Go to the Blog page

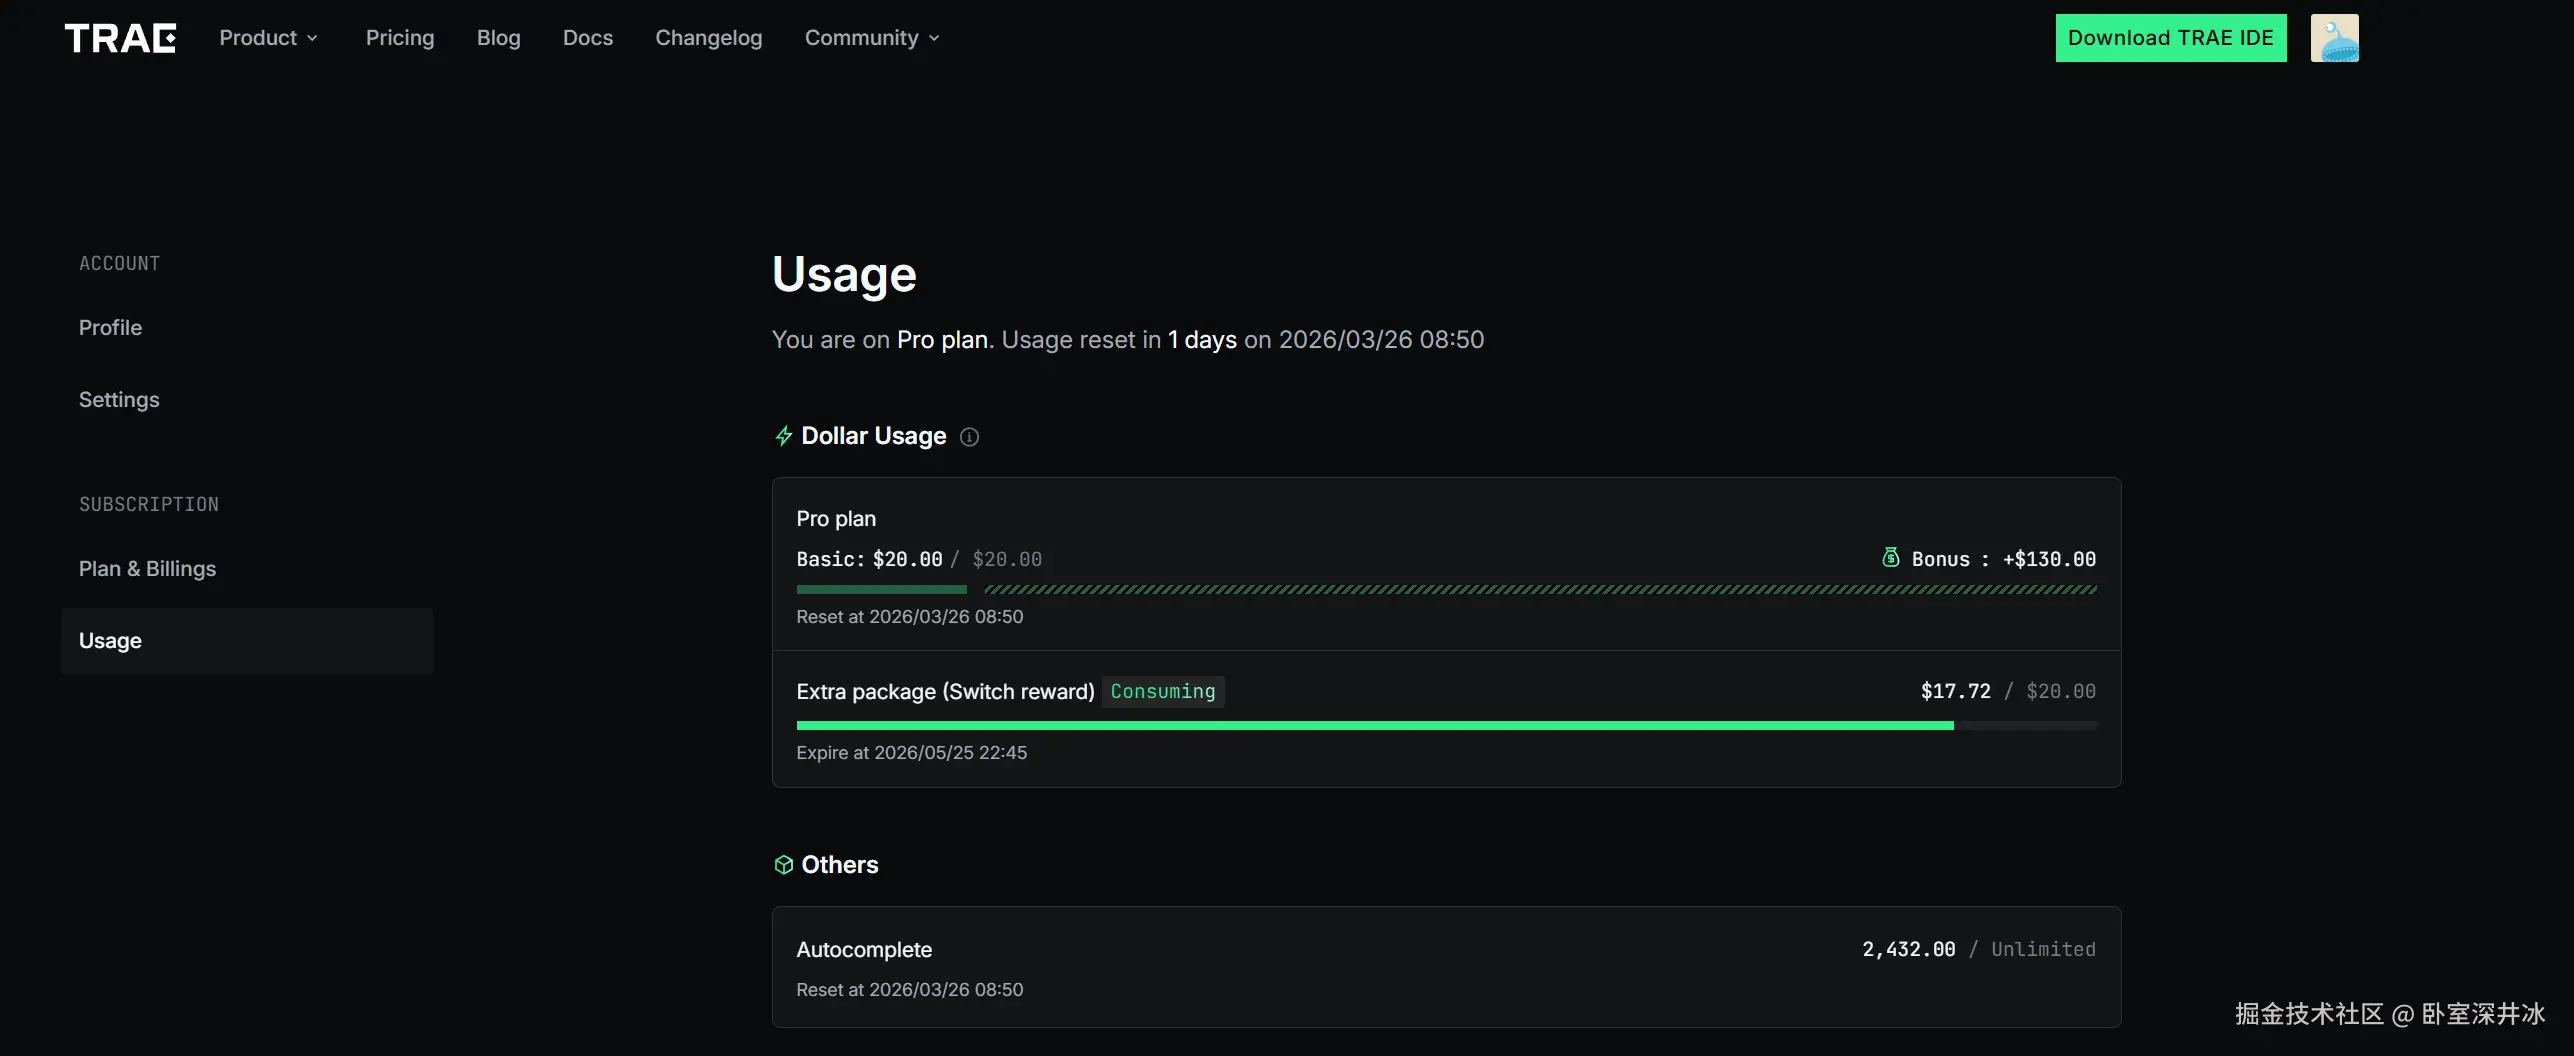(499, 38)
